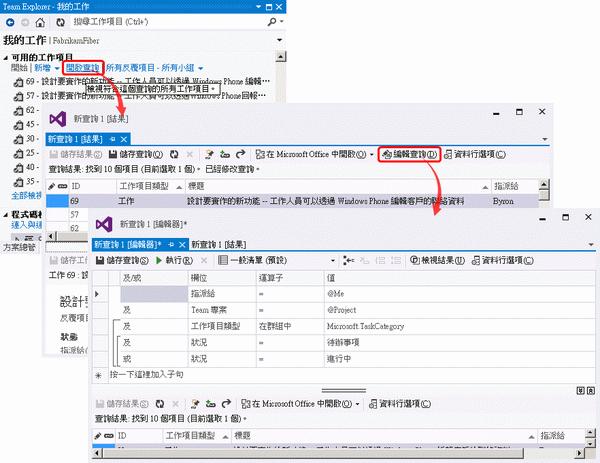Switch to 新查詢 1 [結果] tab in editor window

[218, 245]
